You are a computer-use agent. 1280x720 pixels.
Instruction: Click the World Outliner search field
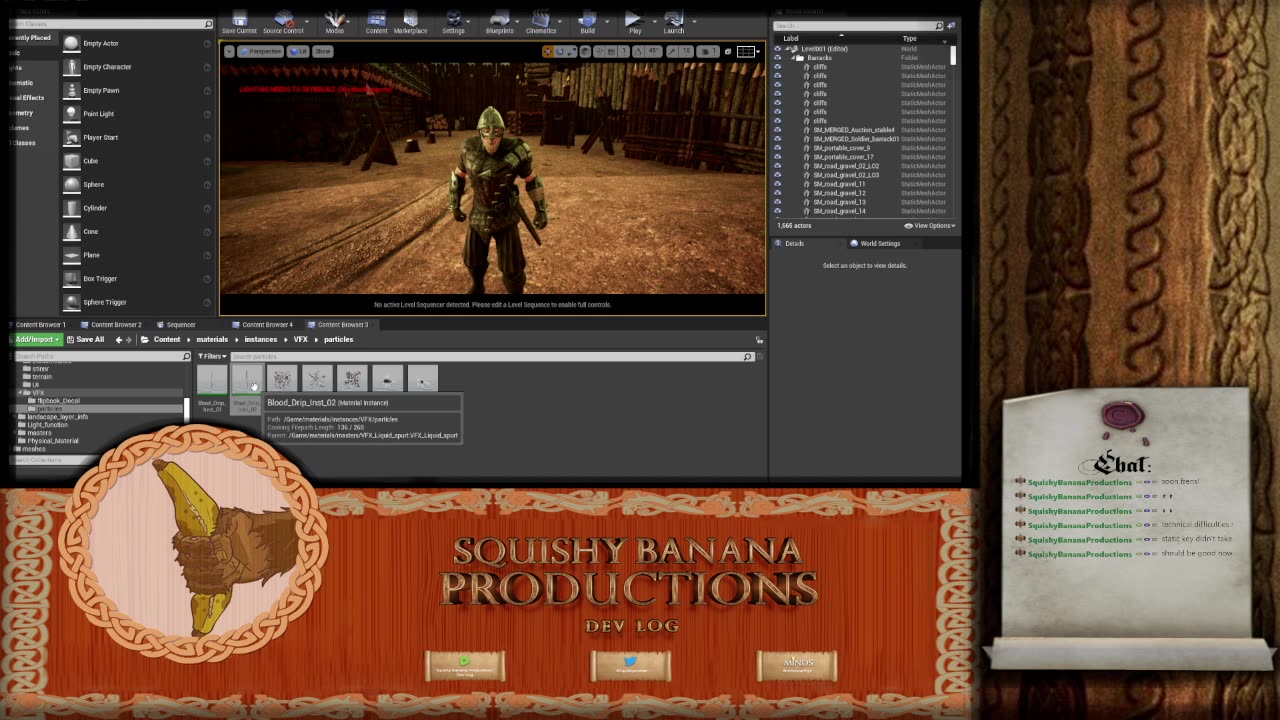(x=859, y=26)
